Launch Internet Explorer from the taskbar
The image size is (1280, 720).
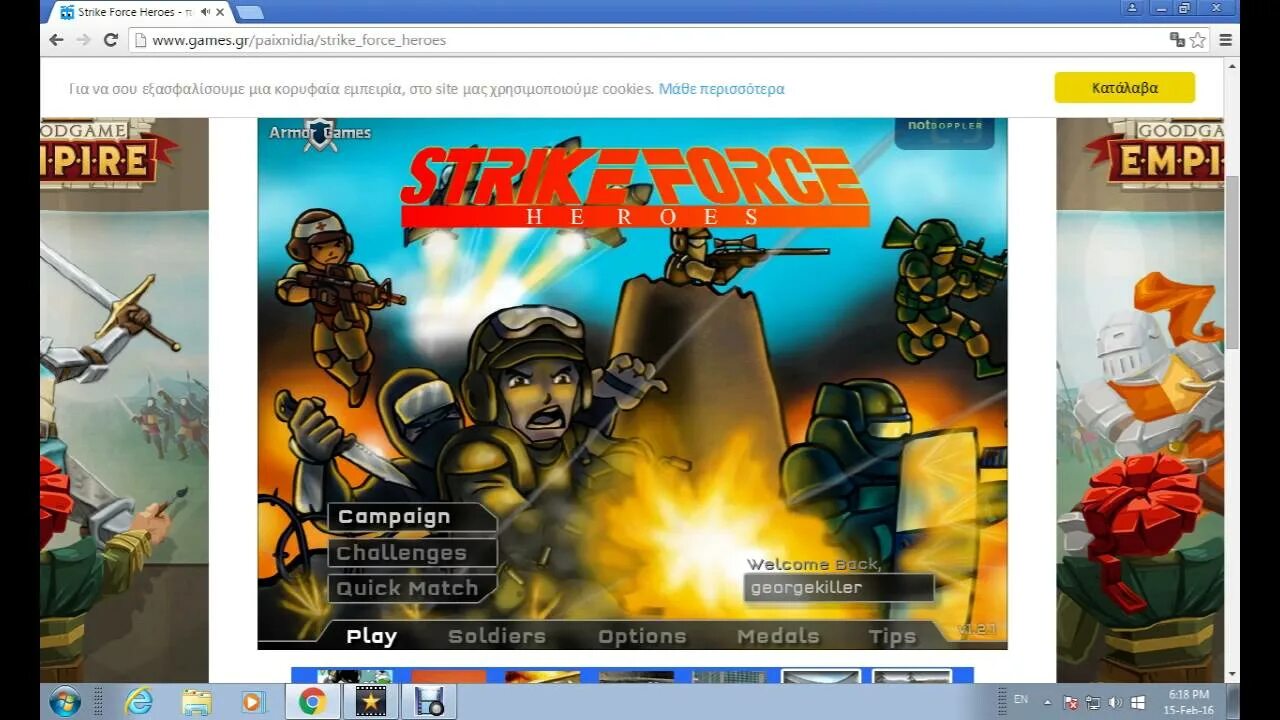(138, 702)
